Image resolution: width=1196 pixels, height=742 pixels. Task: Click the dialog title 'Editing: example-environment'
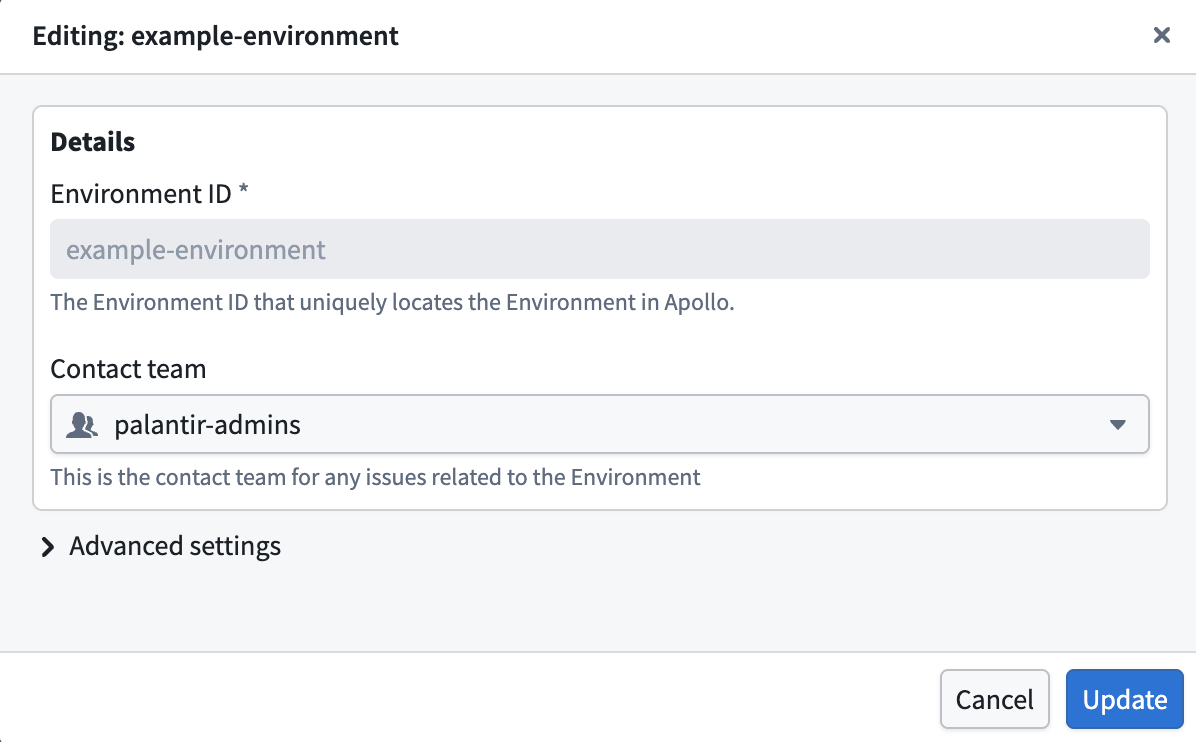[215, 36]
